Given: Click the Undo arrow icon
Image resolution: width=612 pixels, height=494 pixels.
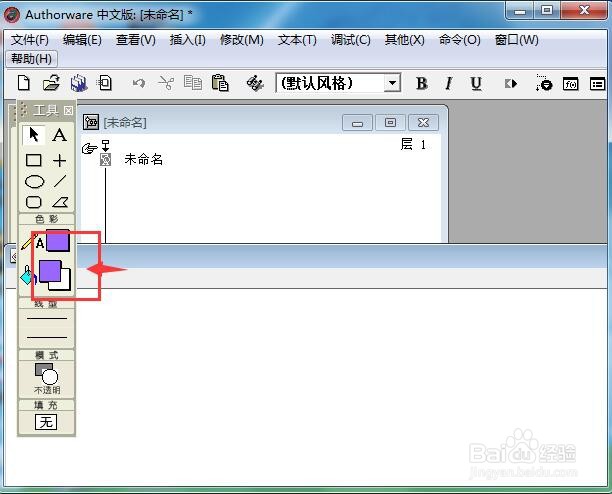Looking at the screenshot, I should (139, 83).
